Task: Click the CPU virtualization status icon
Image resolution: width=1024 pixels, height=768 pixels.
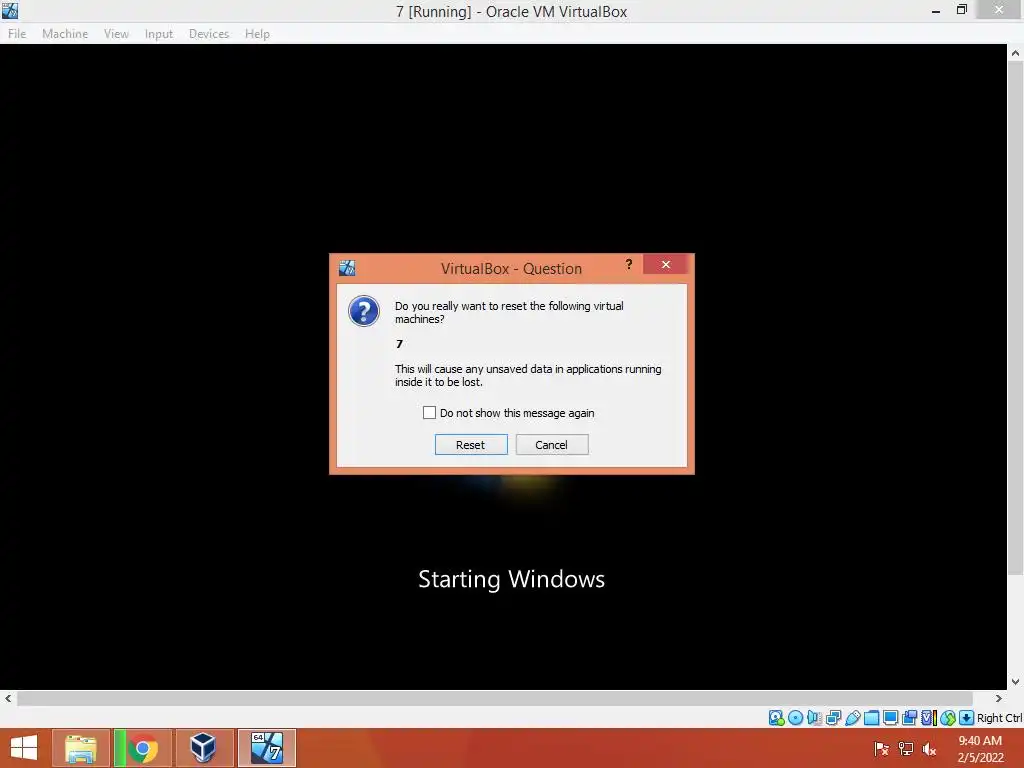Action: point(929,718)
